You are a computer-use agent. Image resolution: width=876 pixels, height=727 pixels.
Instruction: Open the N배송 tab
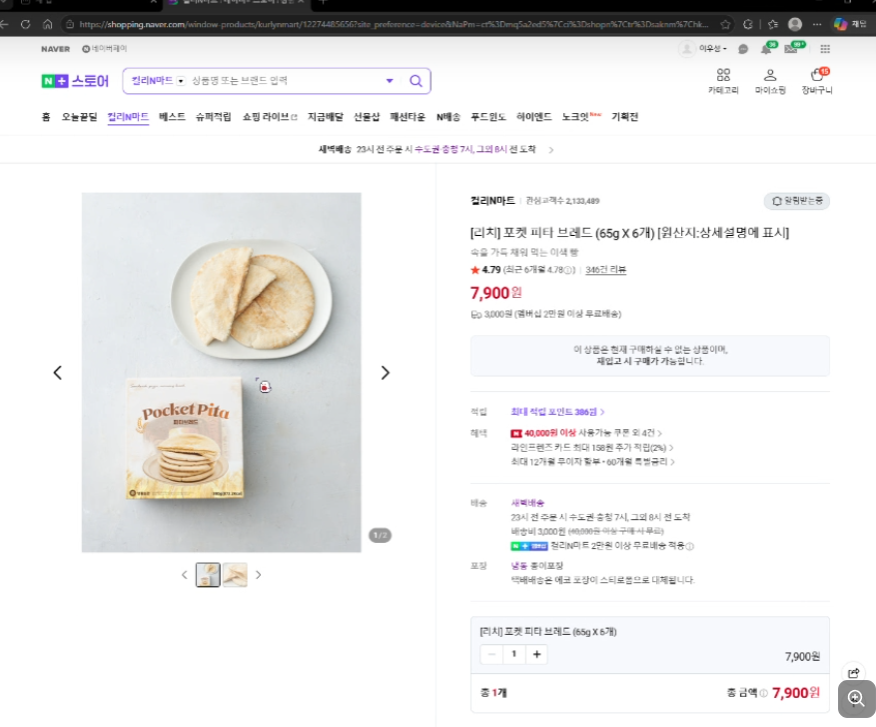pyautogui.click(x=448, y=117)
